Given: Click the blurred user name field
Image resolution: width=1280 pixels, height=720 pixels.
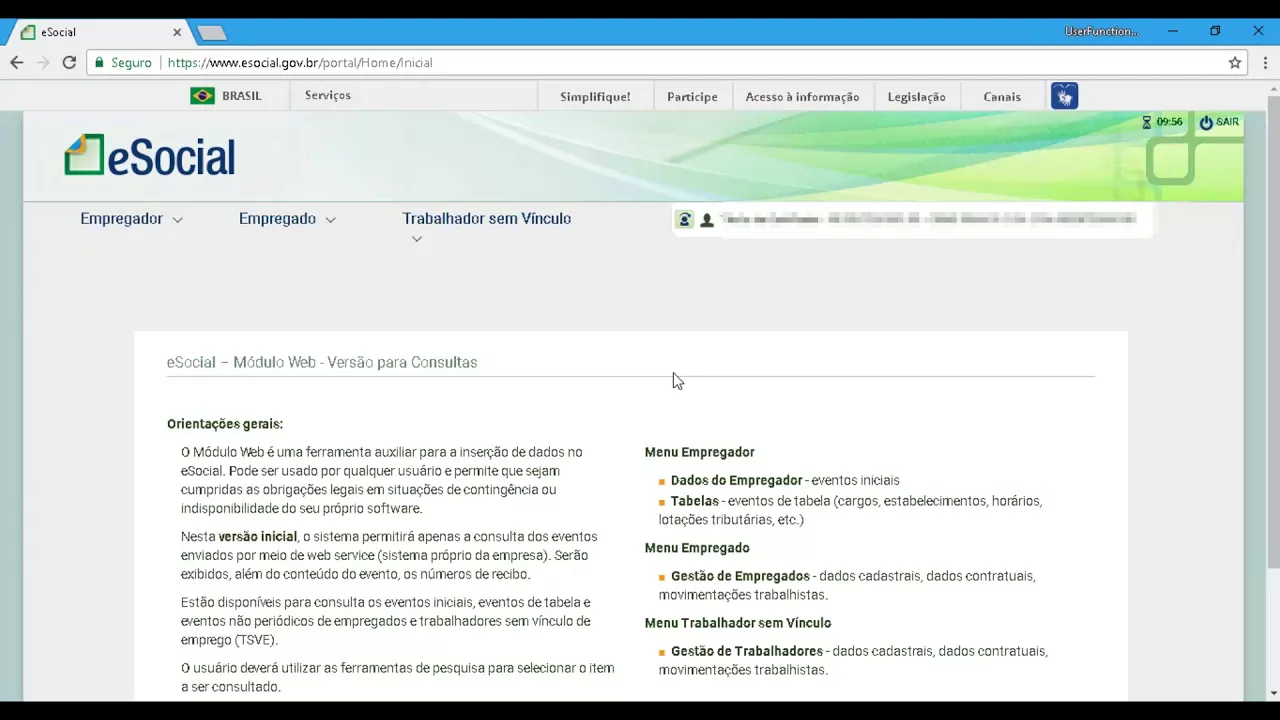Looking at the screenshot, I should (928, 219).
